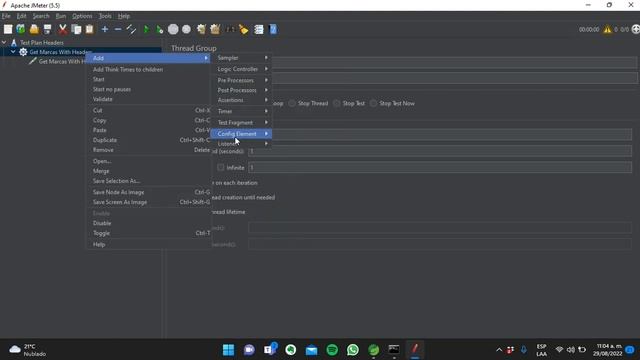
Task: Expand the Assertions submenu
Action: (x=241, y=100)
